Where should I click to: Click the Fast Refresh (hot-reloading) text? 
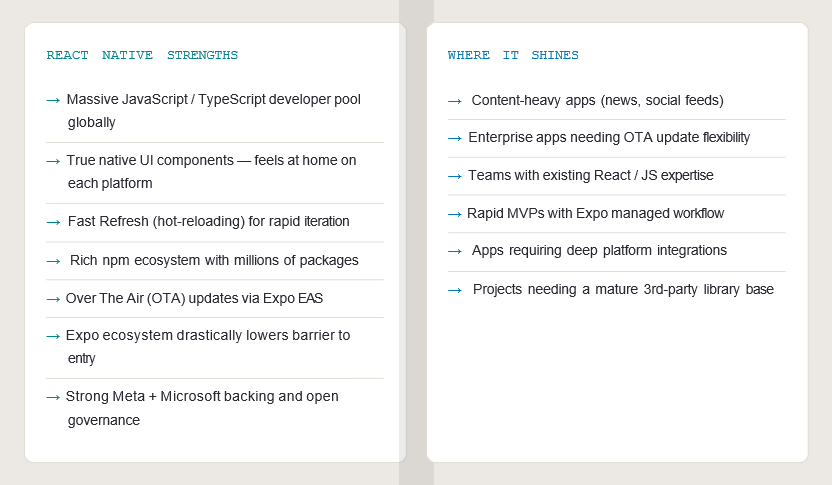pos(208,222)
